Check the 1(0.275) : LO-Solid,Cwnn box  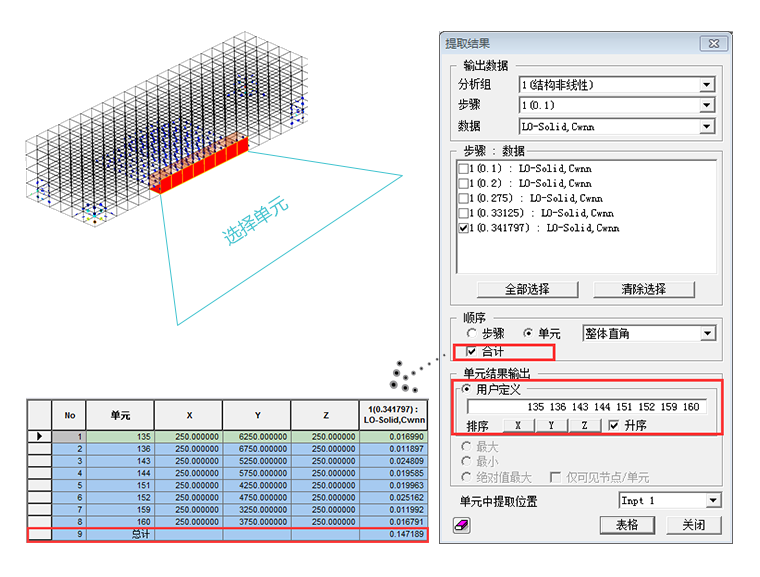click(x=463, y=198)
